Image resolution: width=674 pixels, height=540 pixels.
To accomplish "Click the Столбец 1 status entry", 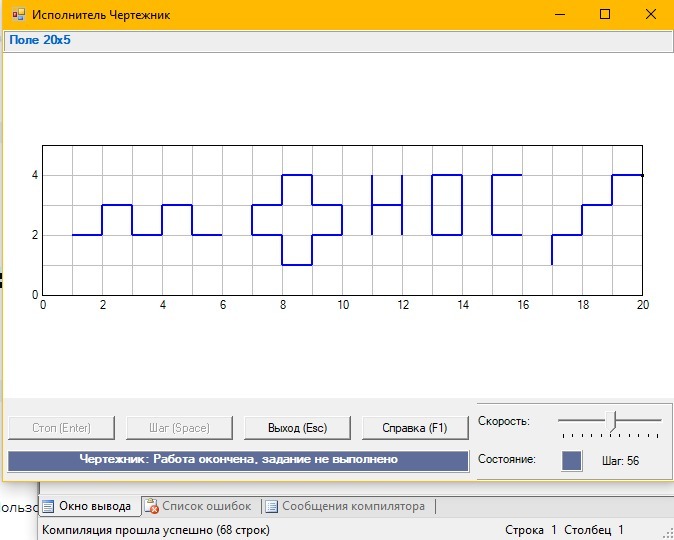I will [x=594, y=530].
